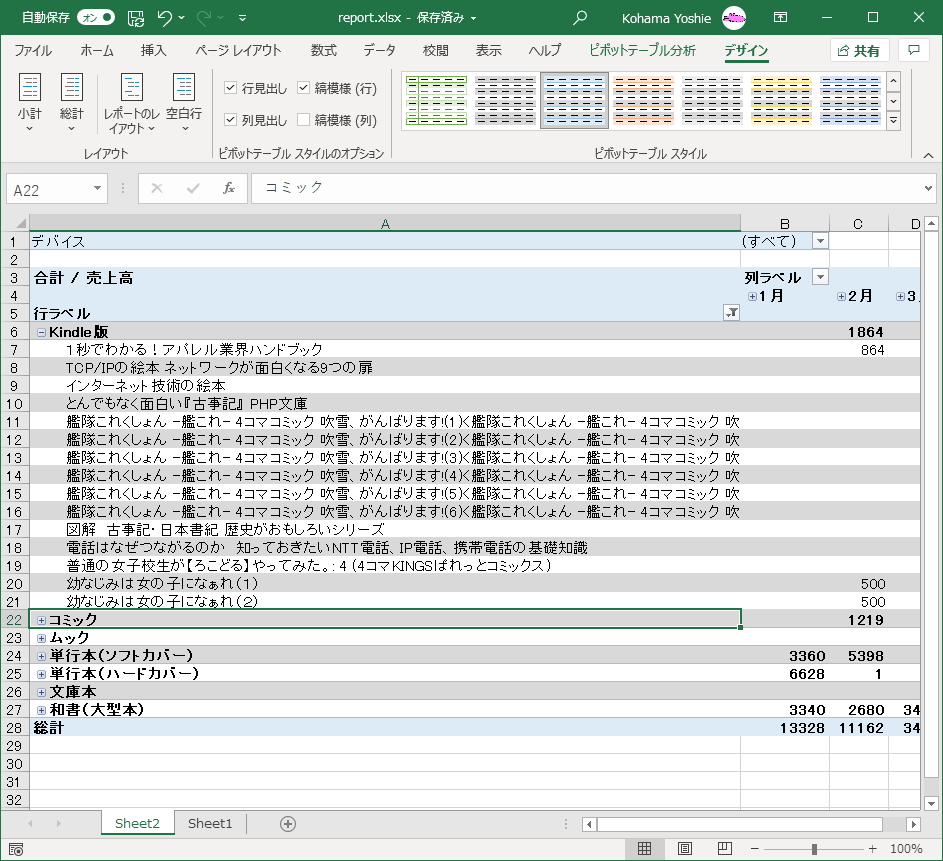Switch to the ピボットテーブル分析 tab

[x=642, y=51]
